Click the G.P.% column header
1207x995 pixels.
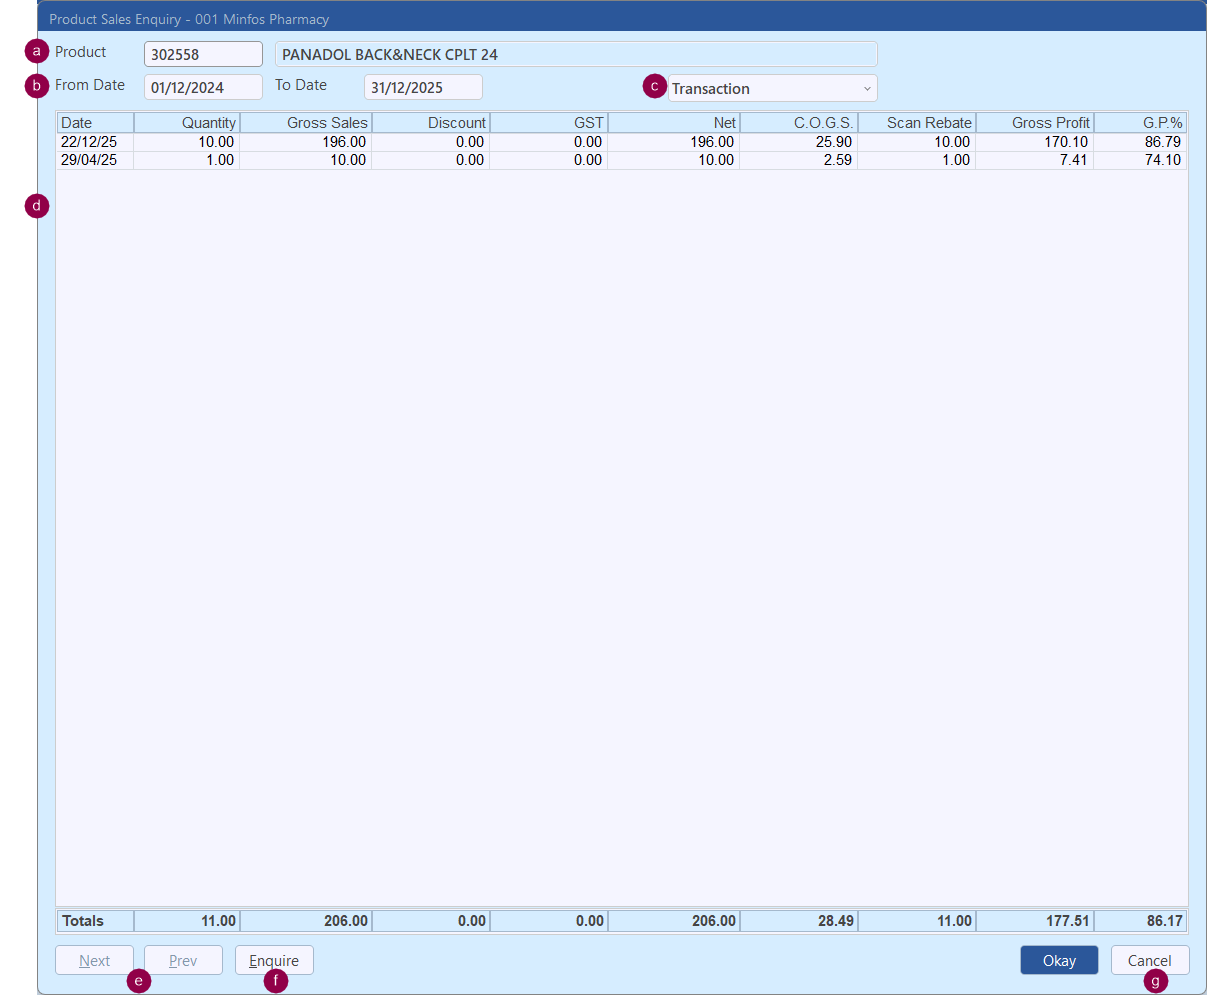(1141, 123)
